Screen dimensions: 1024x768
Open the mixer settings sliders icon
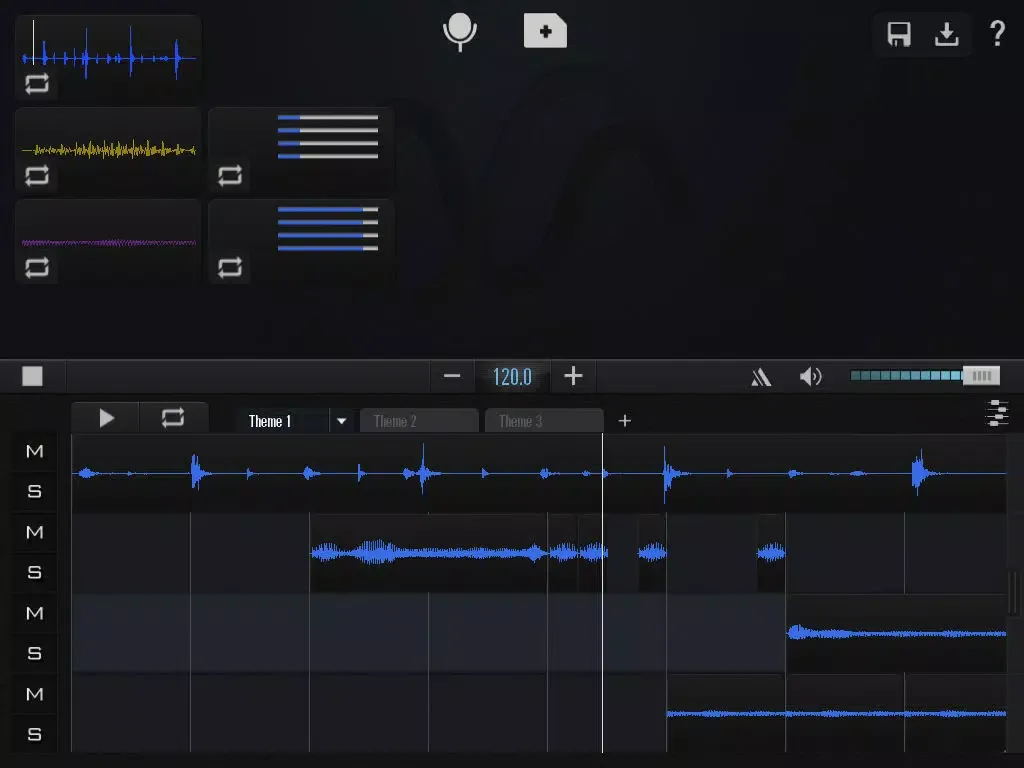(x=997, y=413)
